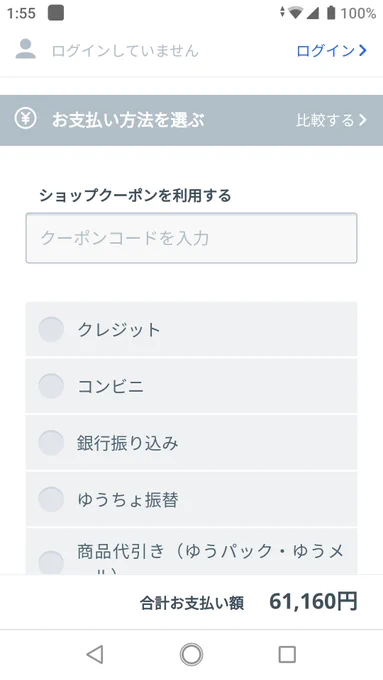The height and width of the screenshot is (680, 383).
Task: Select the クレジット payment radio button
Action: [51, 330]
